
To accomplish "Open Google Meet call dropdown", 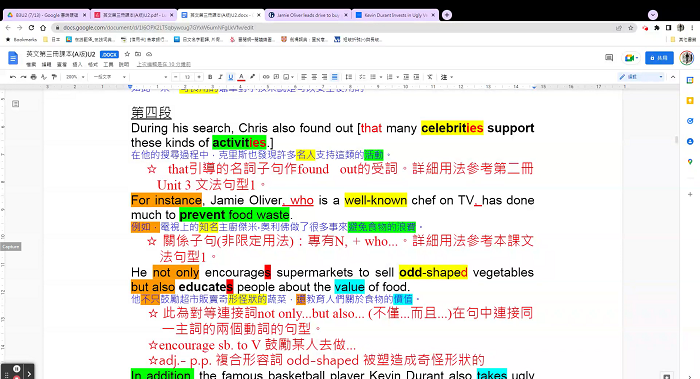I will click(x=631, y=58).
